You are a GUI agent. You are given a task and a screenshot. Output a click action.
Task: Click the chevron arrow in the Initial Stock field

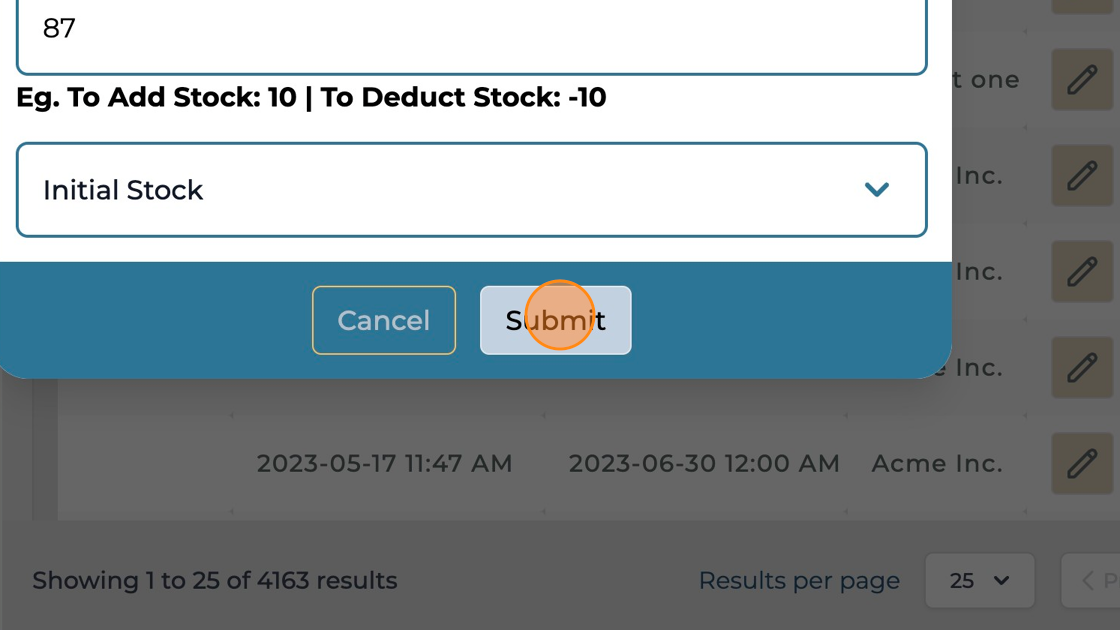coord(876,190)
